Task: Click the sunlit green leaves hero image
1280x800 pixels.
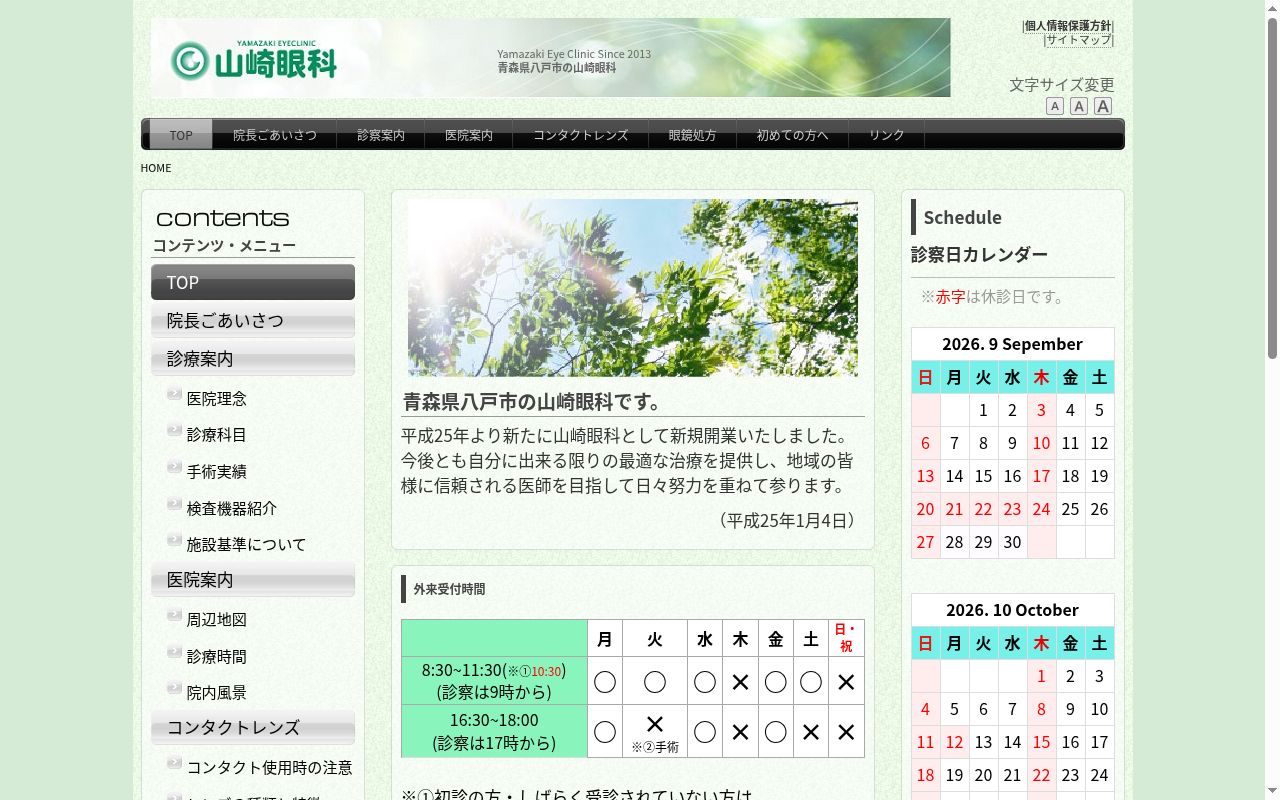Action: 633,287
